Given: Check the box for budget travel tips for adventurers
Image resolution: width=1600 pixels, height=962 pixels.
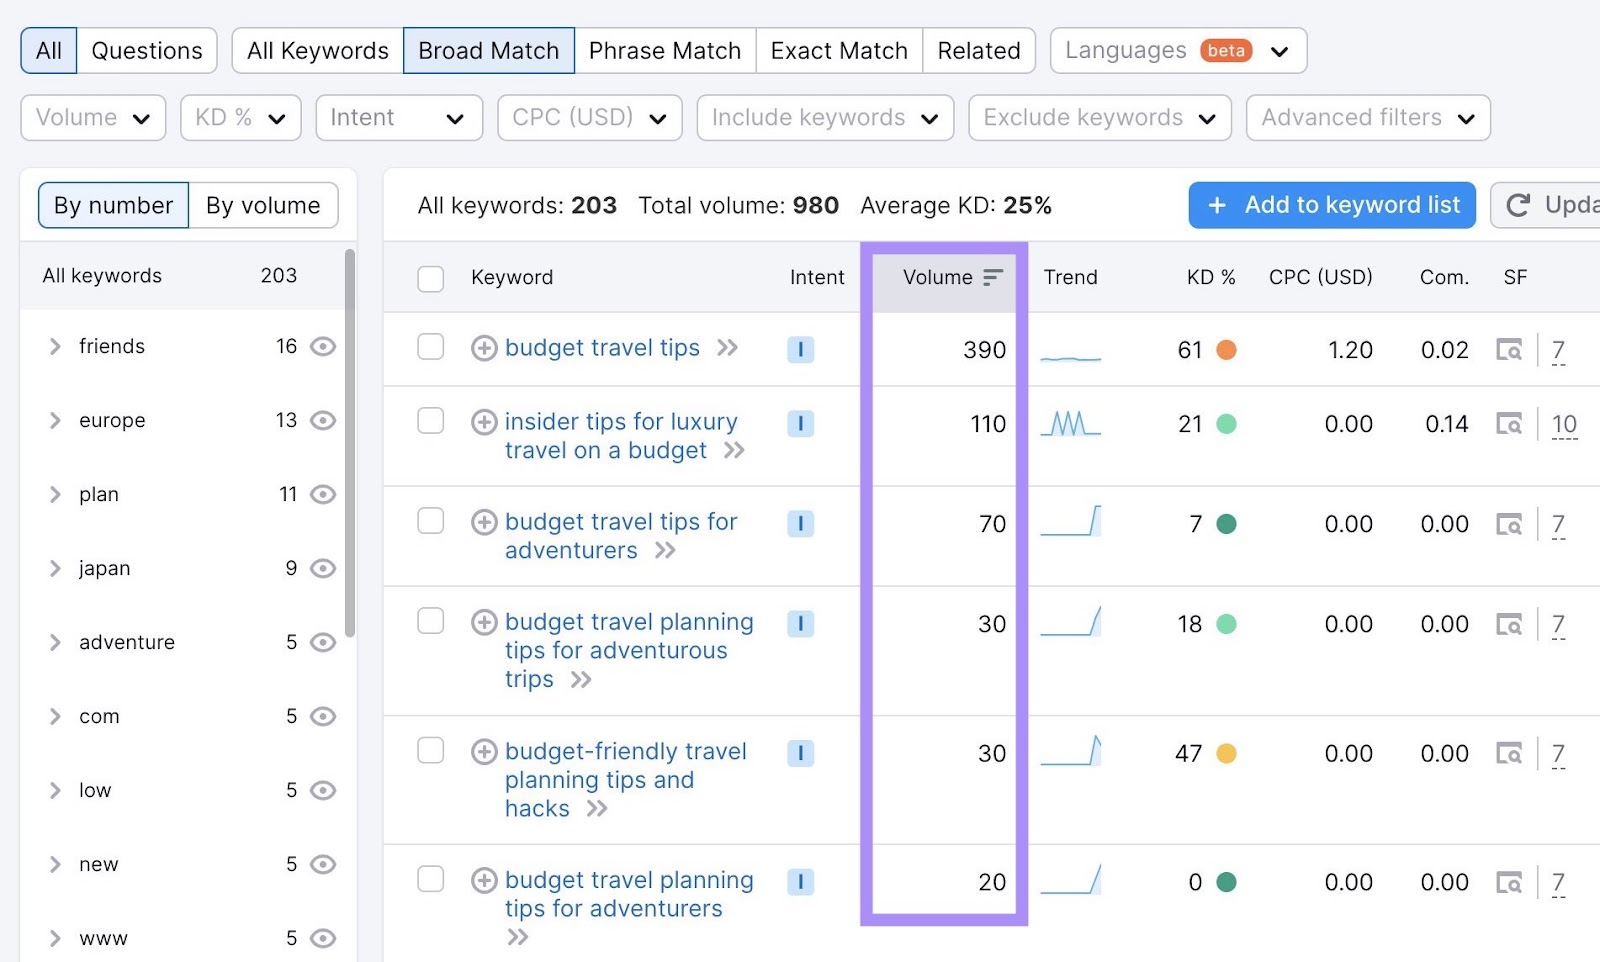Looking at the screenshot, I should (x=431, y=521).
